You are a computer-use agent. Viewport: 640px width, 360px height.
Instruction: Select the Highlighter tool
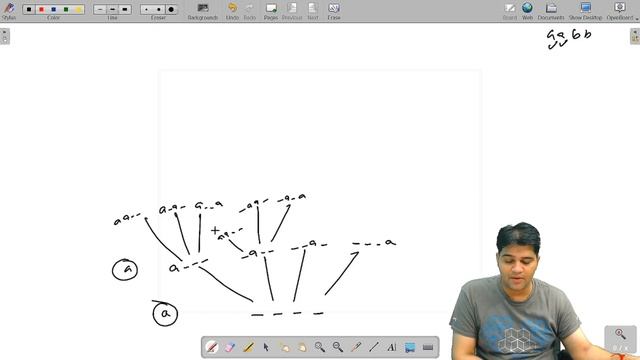pyautogui.click(x=248, y=347)
